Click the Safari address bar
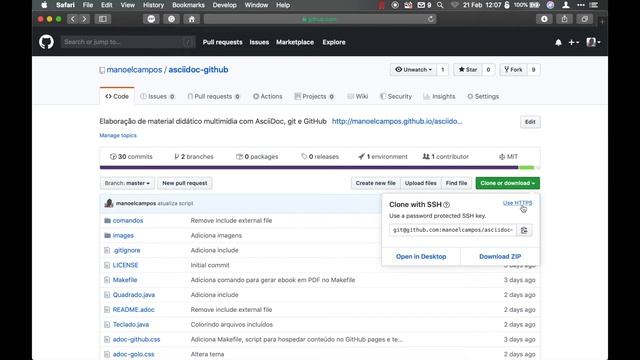 (x=320, y=19)
